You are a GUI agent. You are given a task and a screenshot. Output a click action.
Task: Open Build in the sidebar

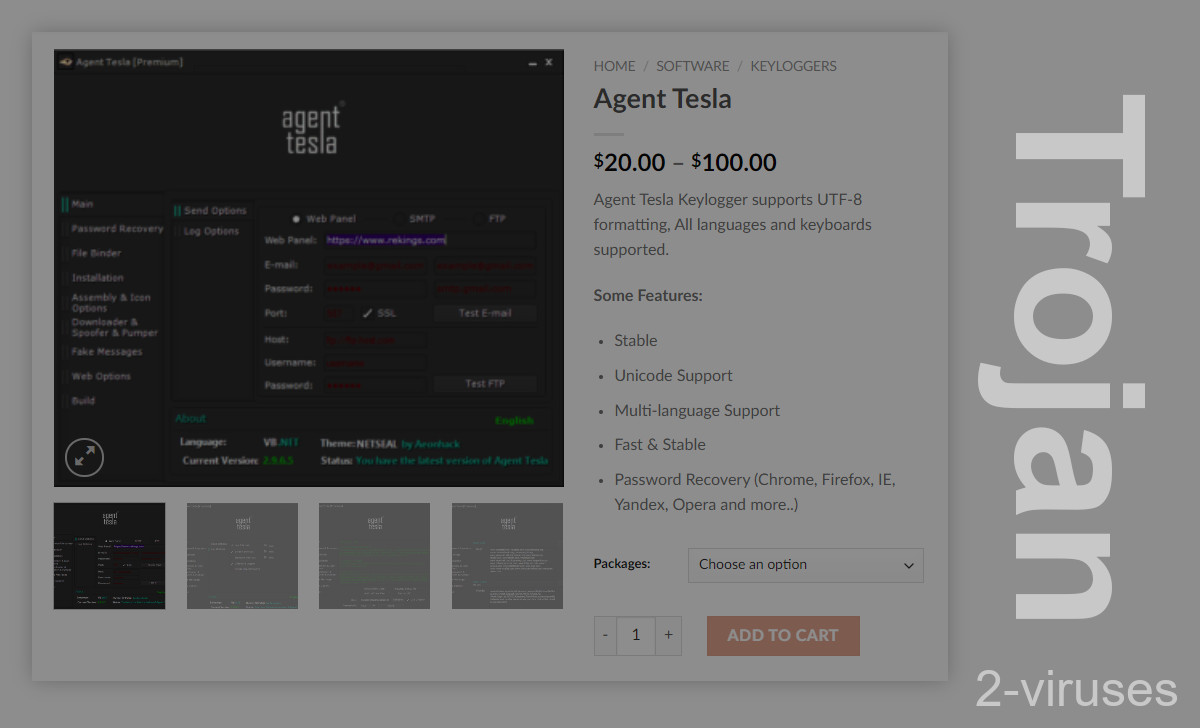83,400
